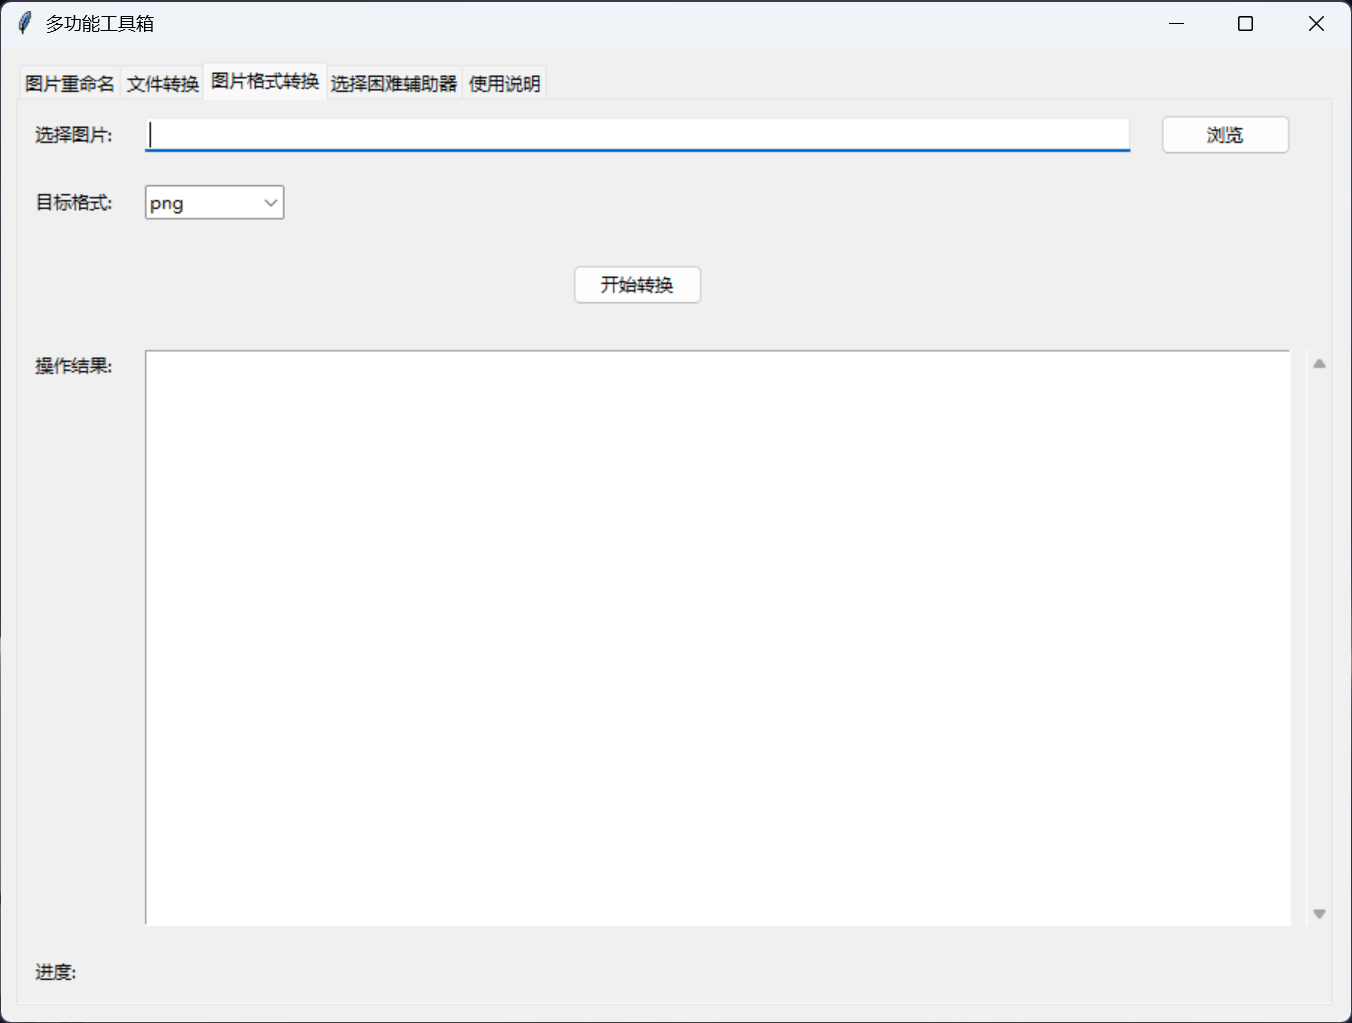
Task: Show the 使用说明 tab
Action: pos(504,84)
